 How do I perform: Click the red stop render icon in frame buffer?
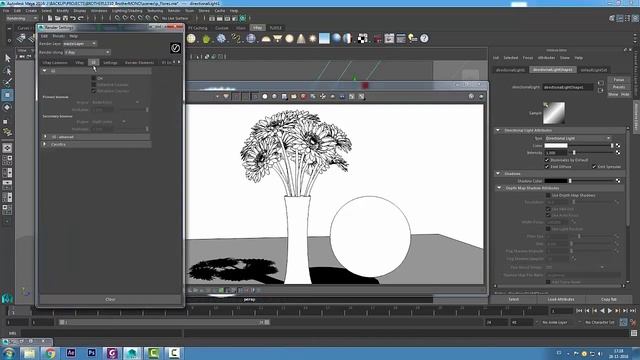[303, 96]
